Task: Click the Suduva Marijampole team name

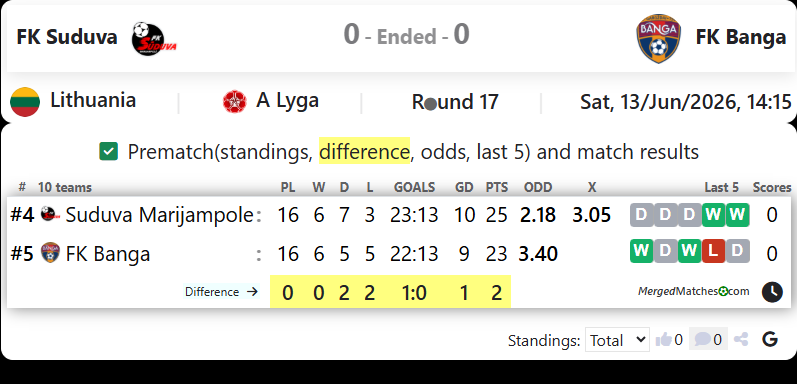Action: click(x=159, y=215)
